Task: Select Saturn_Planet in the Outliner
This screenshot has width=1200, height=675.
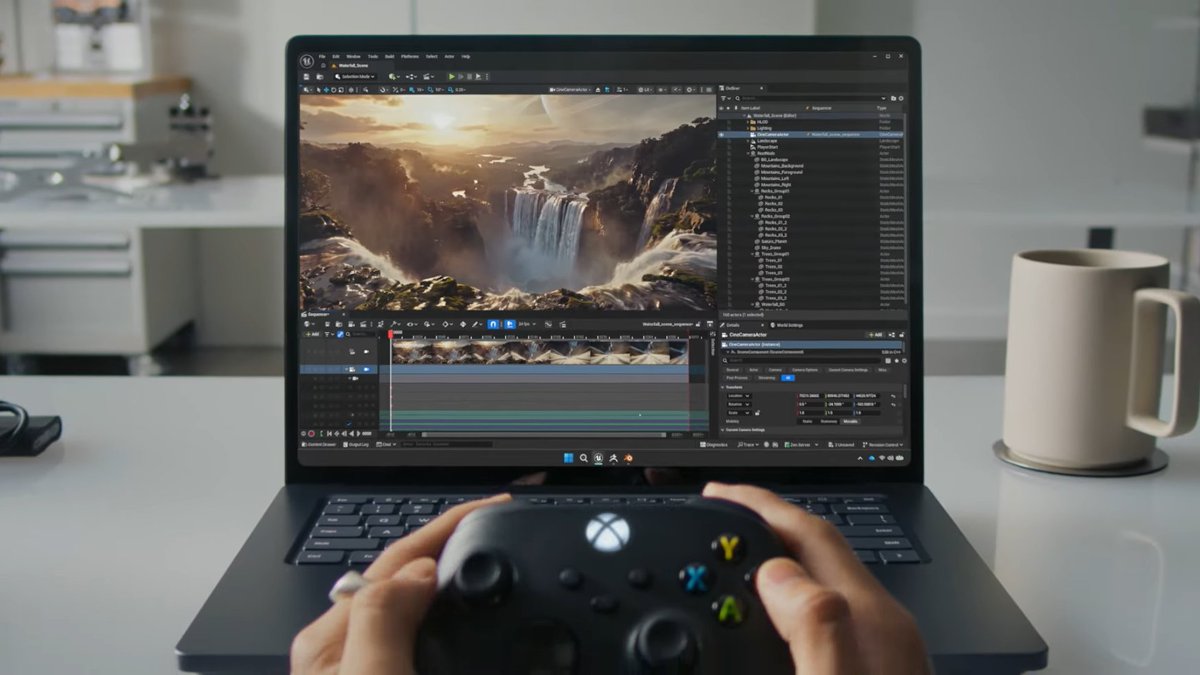Action: 774,241
